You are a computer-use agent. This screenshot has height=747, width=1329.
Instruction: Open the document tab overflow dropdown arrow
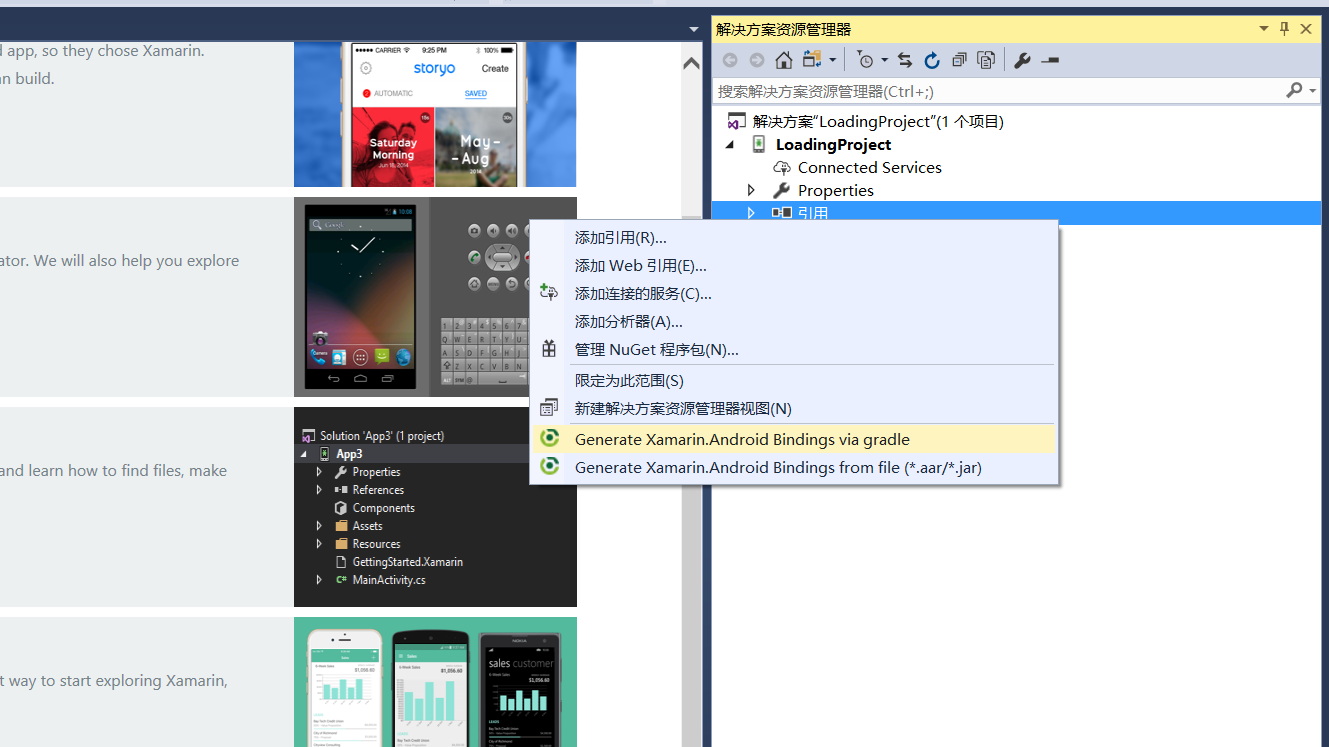694,29
